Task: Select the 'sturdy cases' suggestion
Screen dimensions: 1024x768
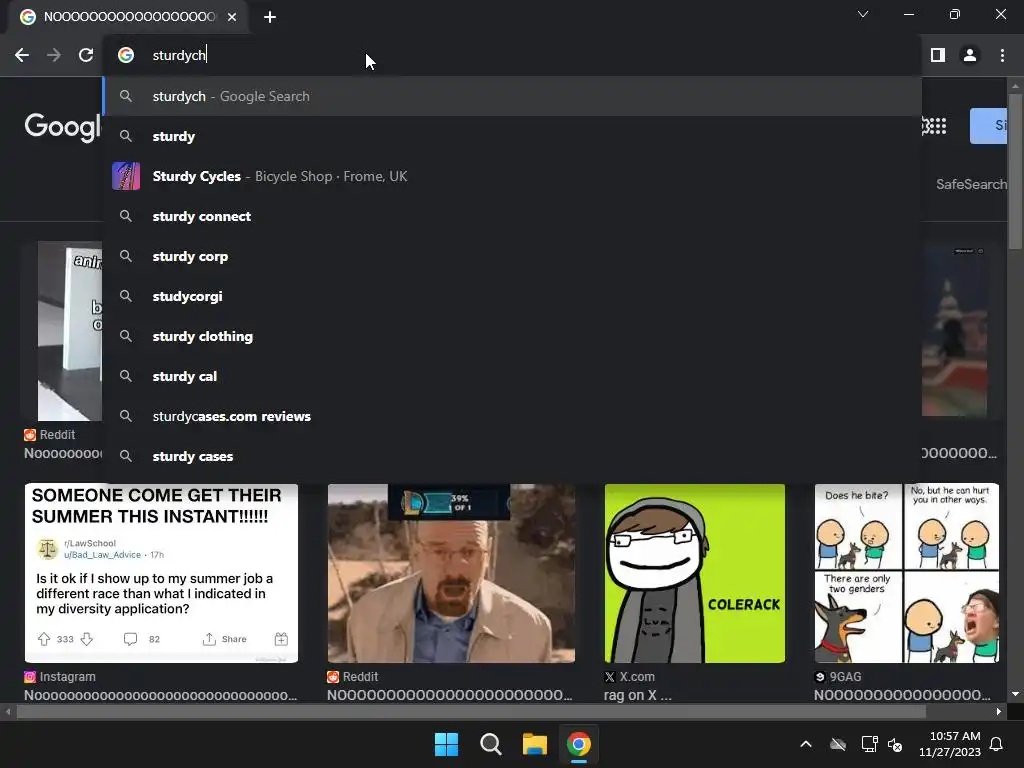Action: pos(512,456)
